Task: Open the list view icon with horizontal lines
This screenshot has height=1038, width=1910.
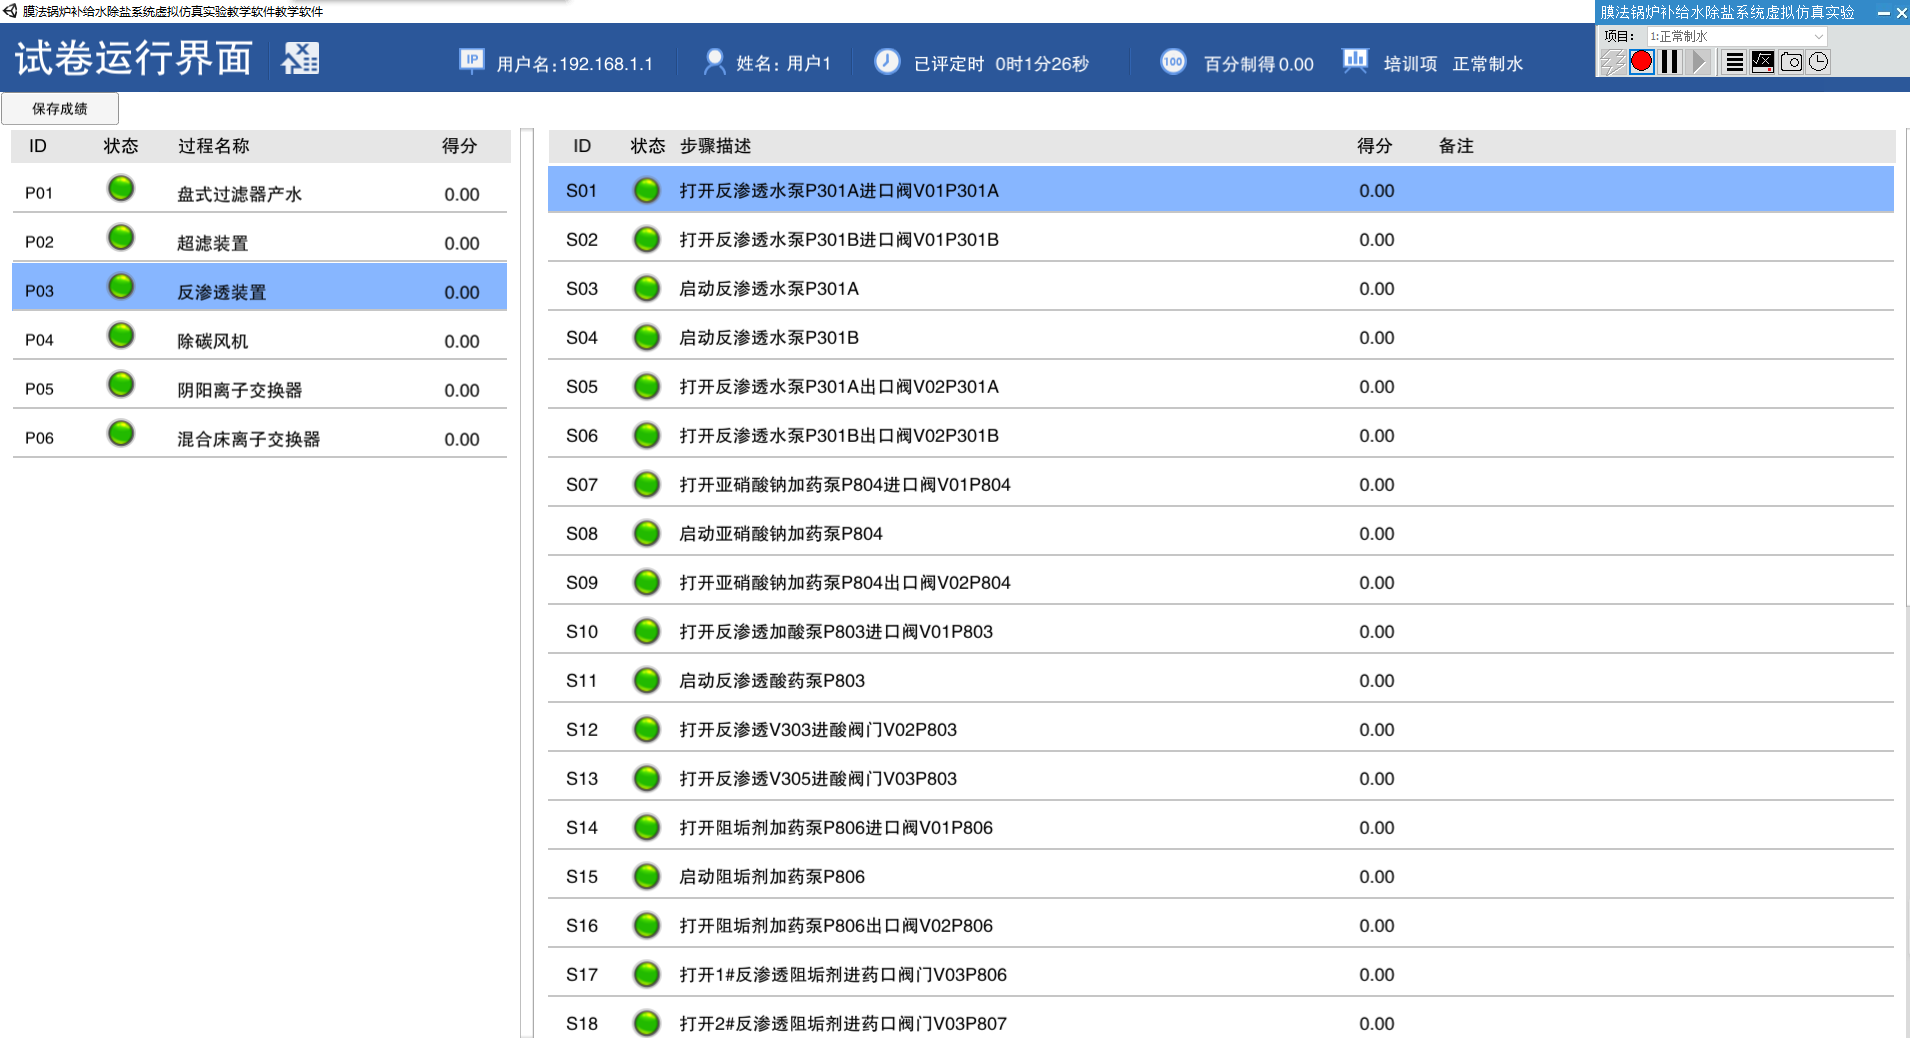Action: click(x=1735, y=62)
